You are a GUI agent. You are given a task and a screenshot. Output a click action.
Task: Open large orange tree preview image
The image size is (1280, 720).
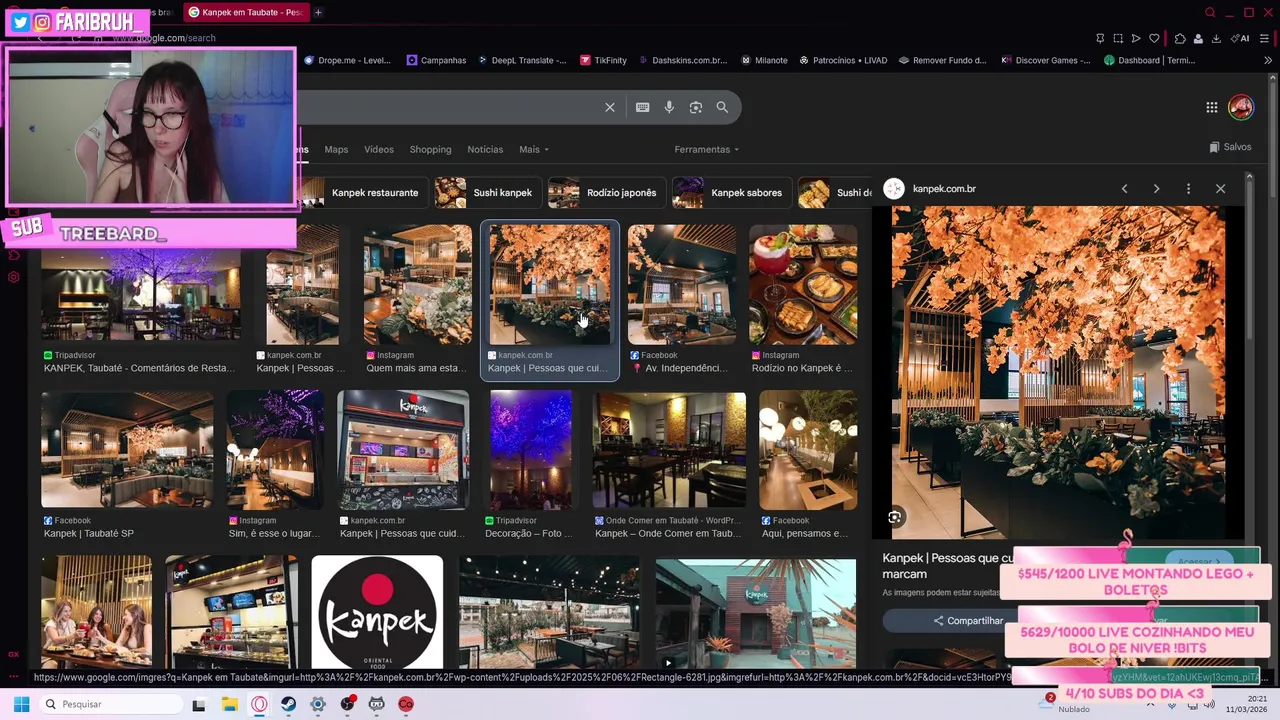click(x=1058, y=372)
